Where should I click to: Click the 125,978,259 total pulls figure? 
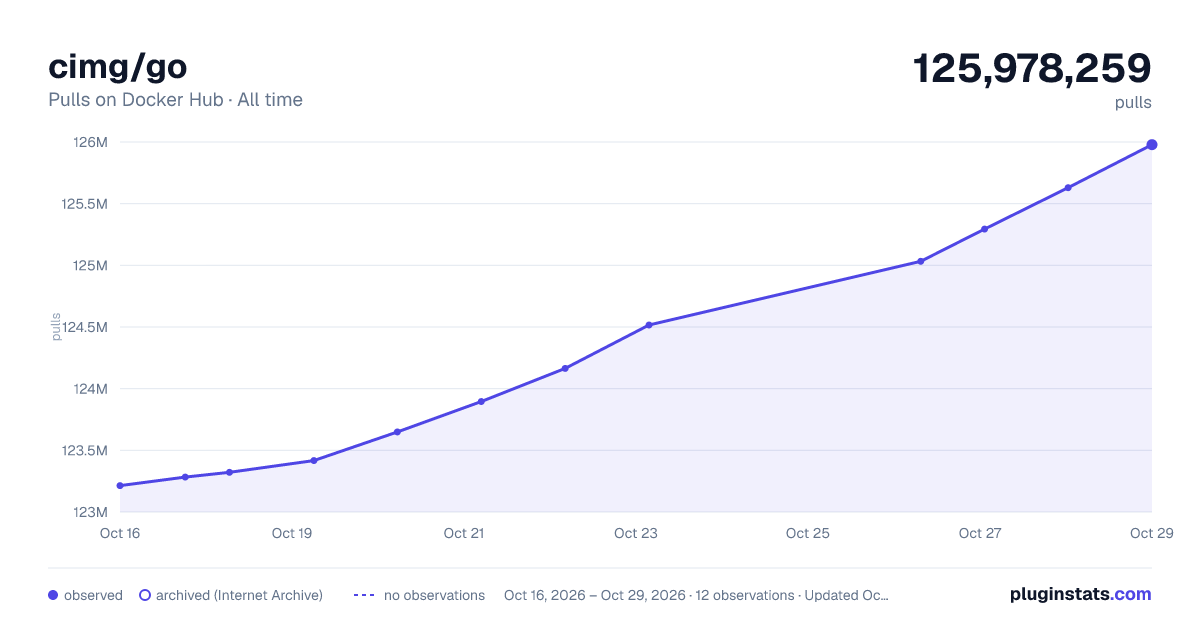[1032, 69]
